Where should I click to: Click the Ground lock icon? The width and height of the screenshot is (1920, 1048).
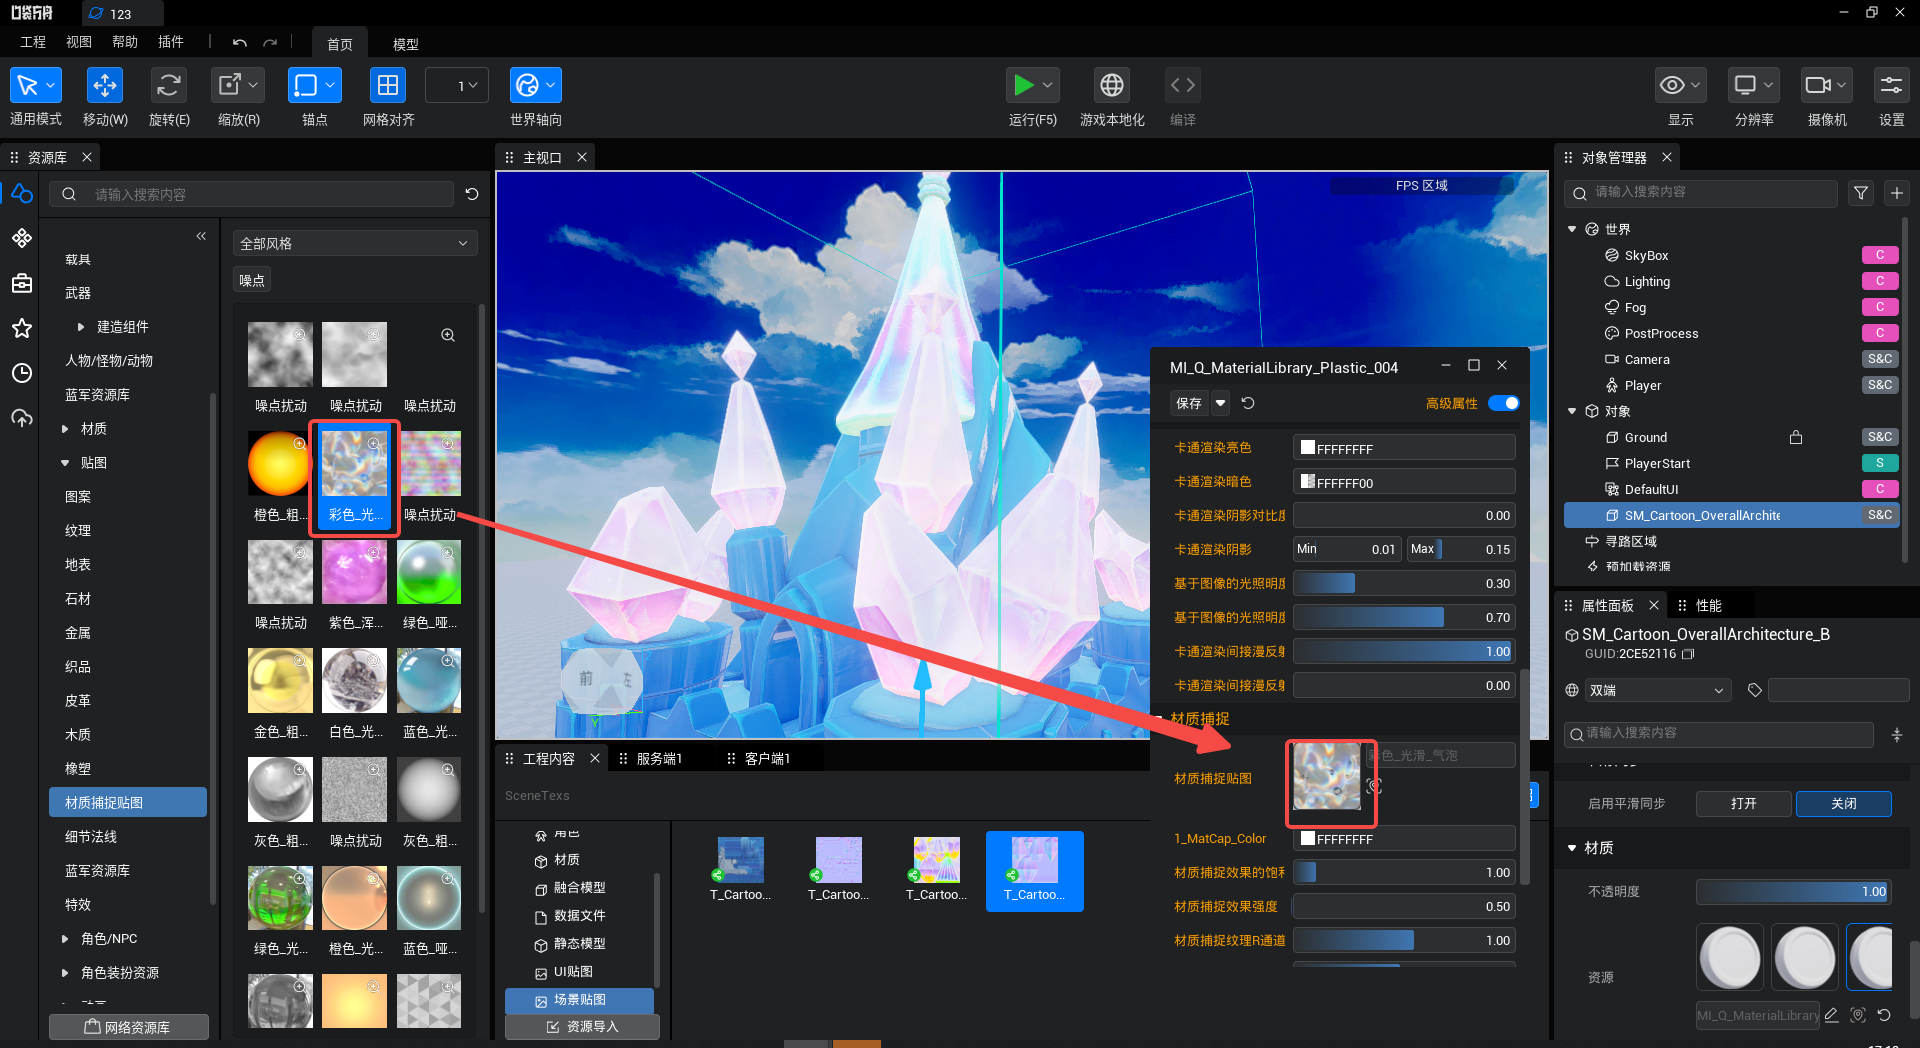tap(1796, 437)
